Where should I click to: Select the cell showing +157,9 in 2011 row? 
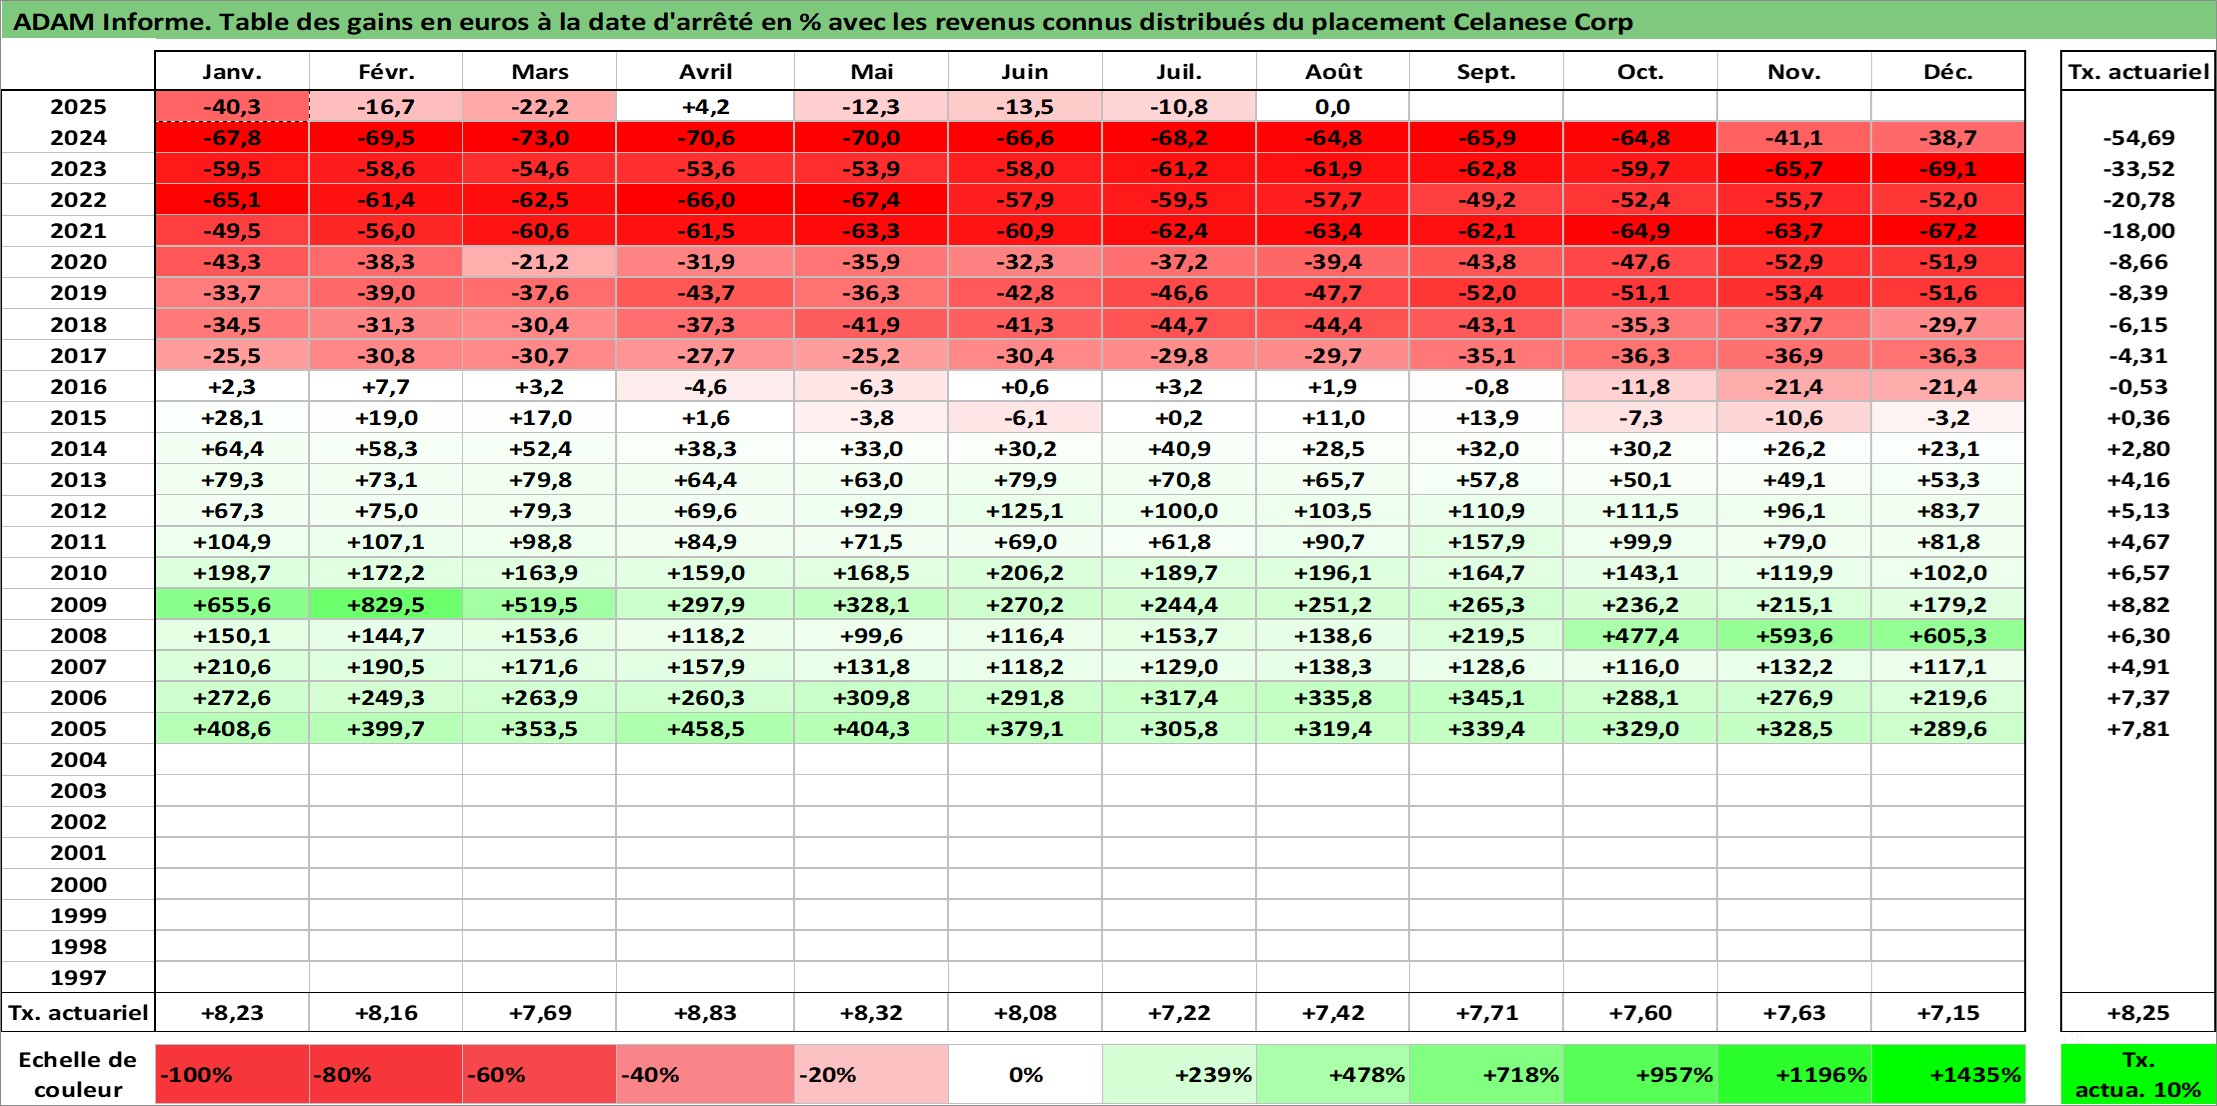point(1486,541)
